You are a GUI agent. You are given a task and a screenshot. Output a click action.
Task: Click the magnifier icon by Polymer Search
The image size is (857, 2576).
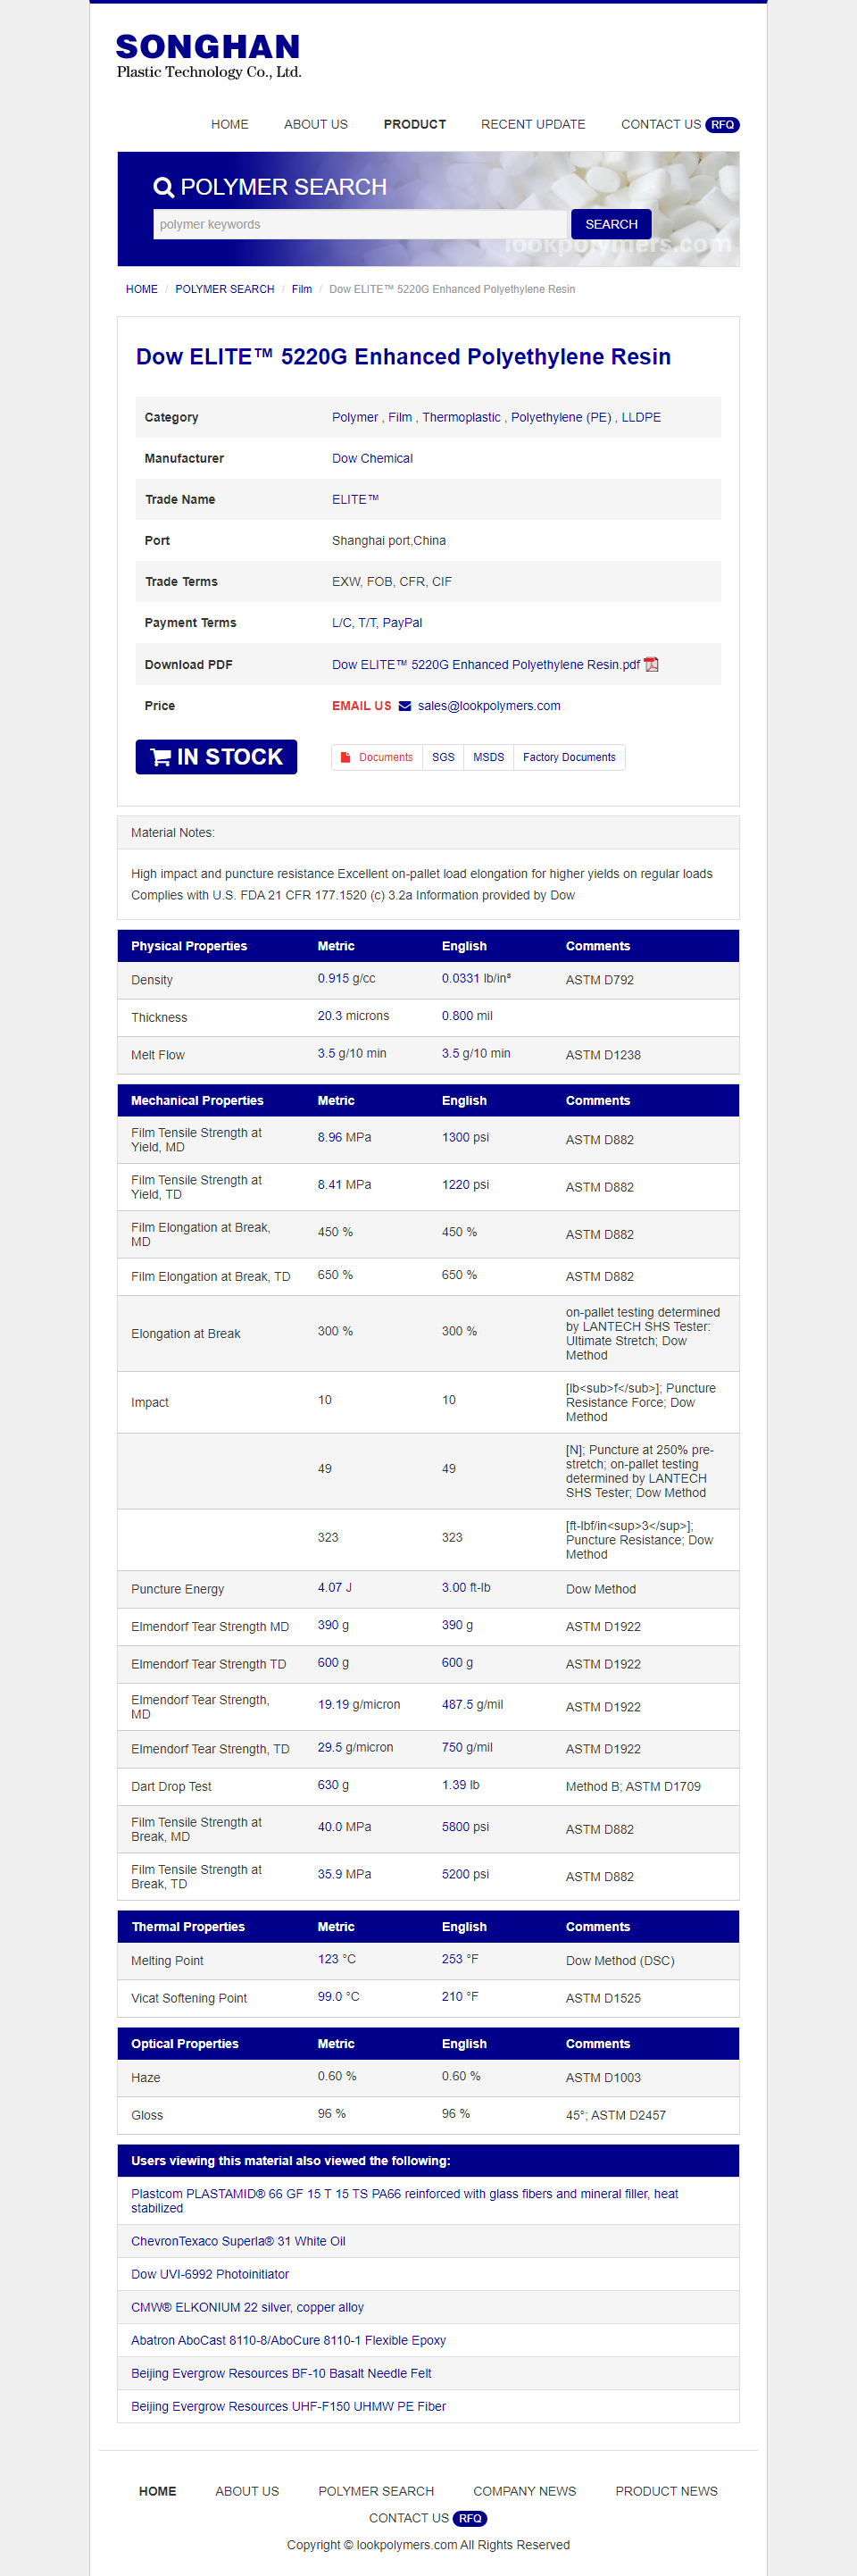[x=163, y=187]
